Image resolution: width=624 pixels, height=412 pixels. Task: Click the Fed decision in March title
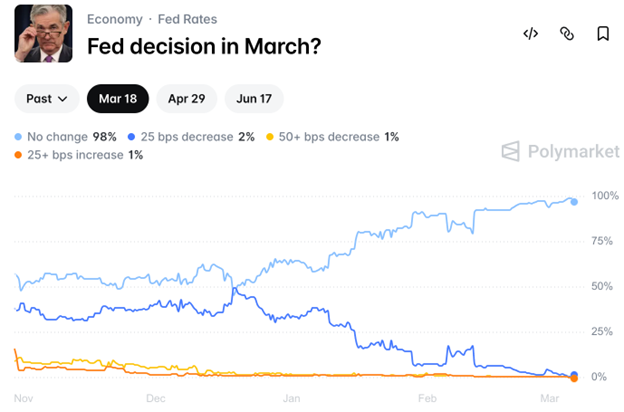204,46
